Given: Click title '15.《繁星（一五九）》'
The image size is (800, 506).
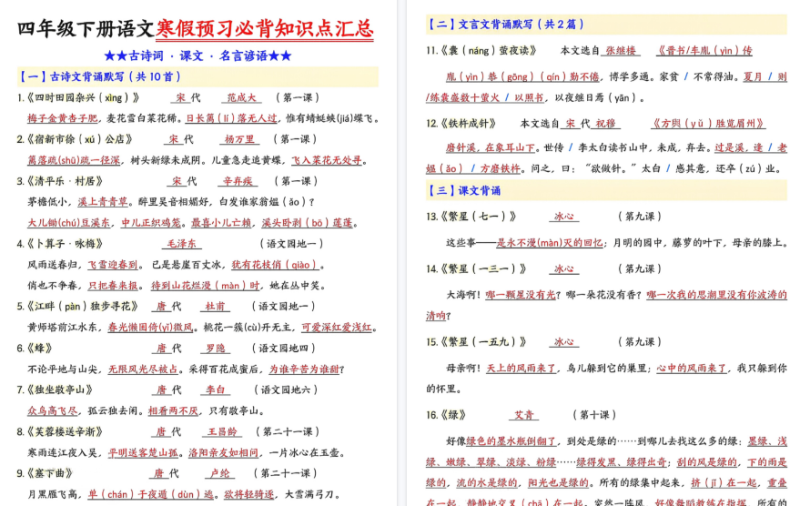Looking at the screenshot, I should 476,342.
